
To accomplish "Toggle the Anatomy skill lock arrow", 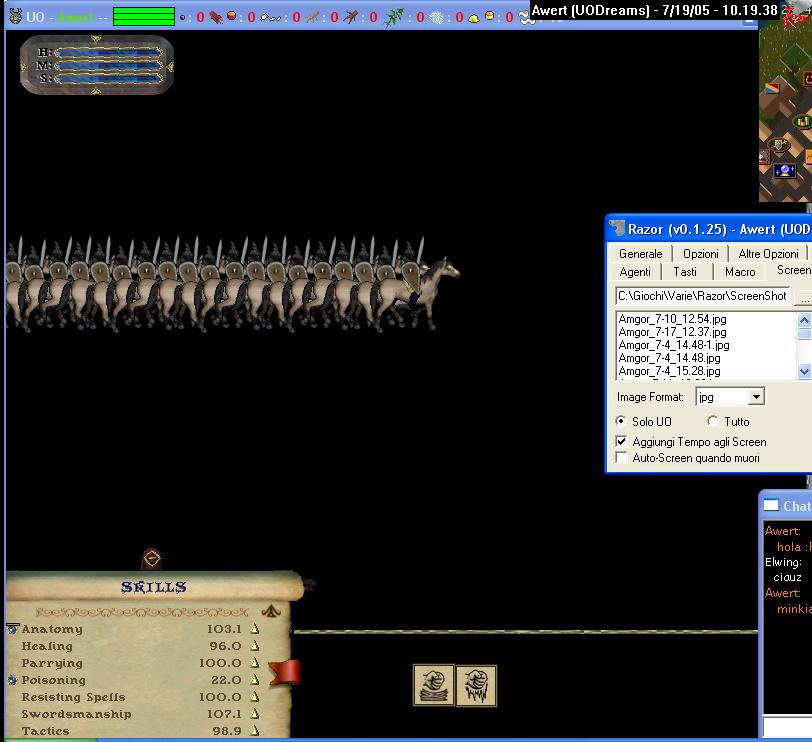I will coord(254,629).
